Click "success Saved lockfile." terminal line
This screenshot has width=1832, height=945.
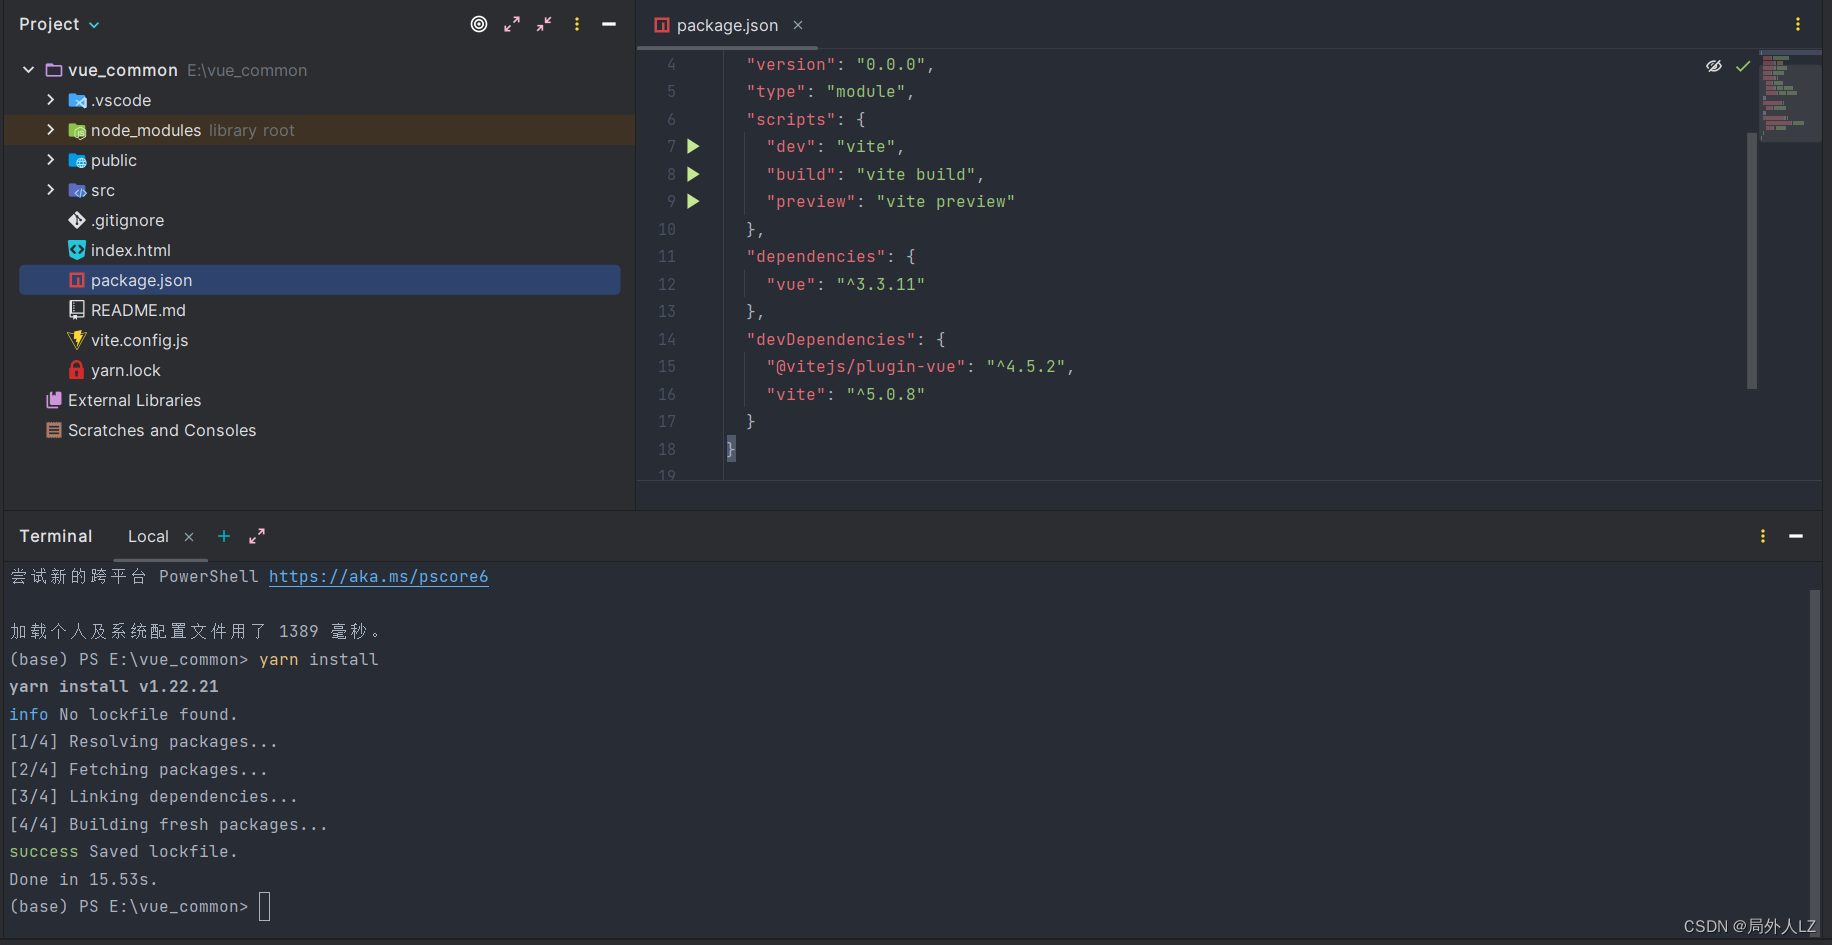pos(123,851)
